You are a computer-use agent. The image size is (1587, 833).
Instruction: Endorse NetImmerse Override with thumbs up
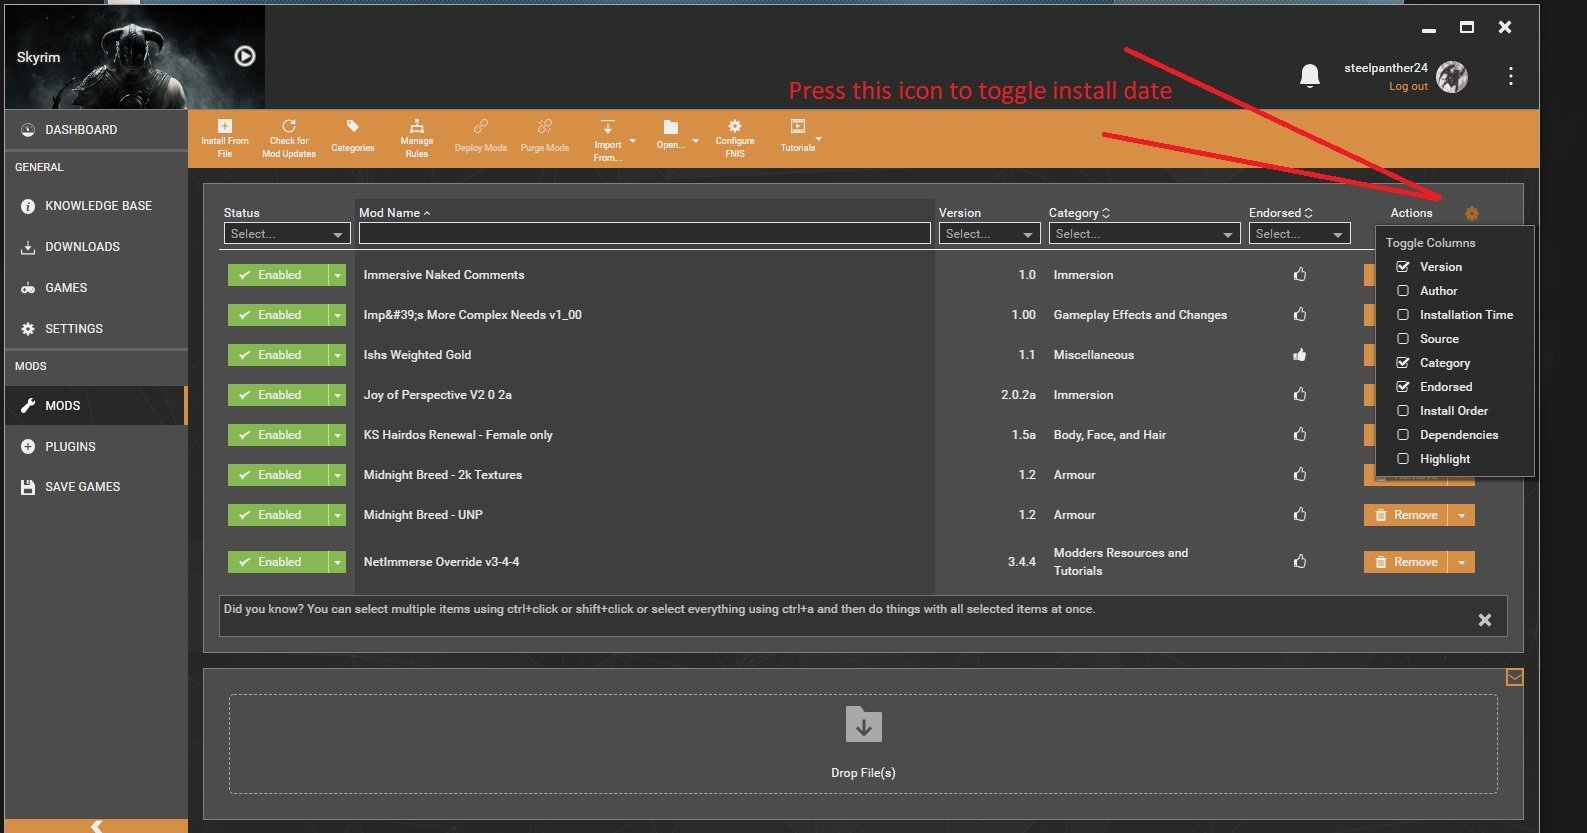tap(1300, 561)
